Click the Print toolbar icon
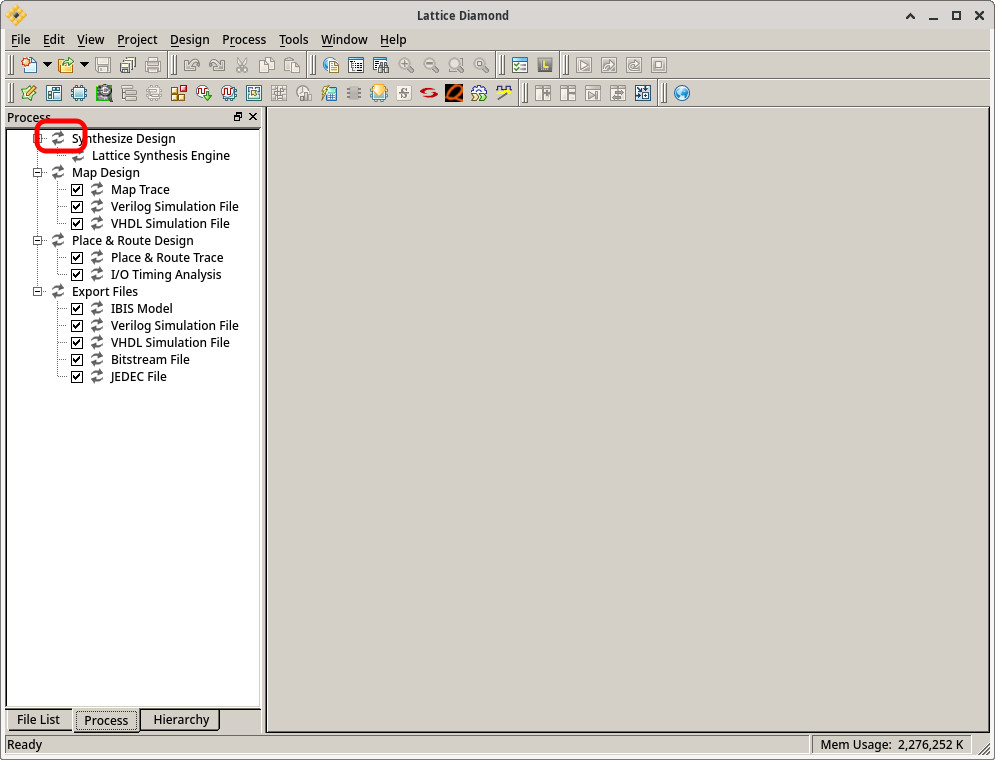Viewport: 995px width, 760px height. pos(153,65)
